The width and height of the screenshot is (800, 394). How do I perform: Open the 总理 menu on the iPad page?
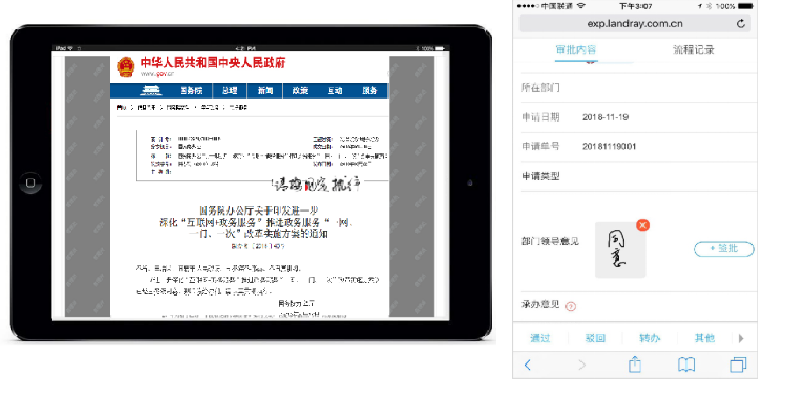click(230, 91)
